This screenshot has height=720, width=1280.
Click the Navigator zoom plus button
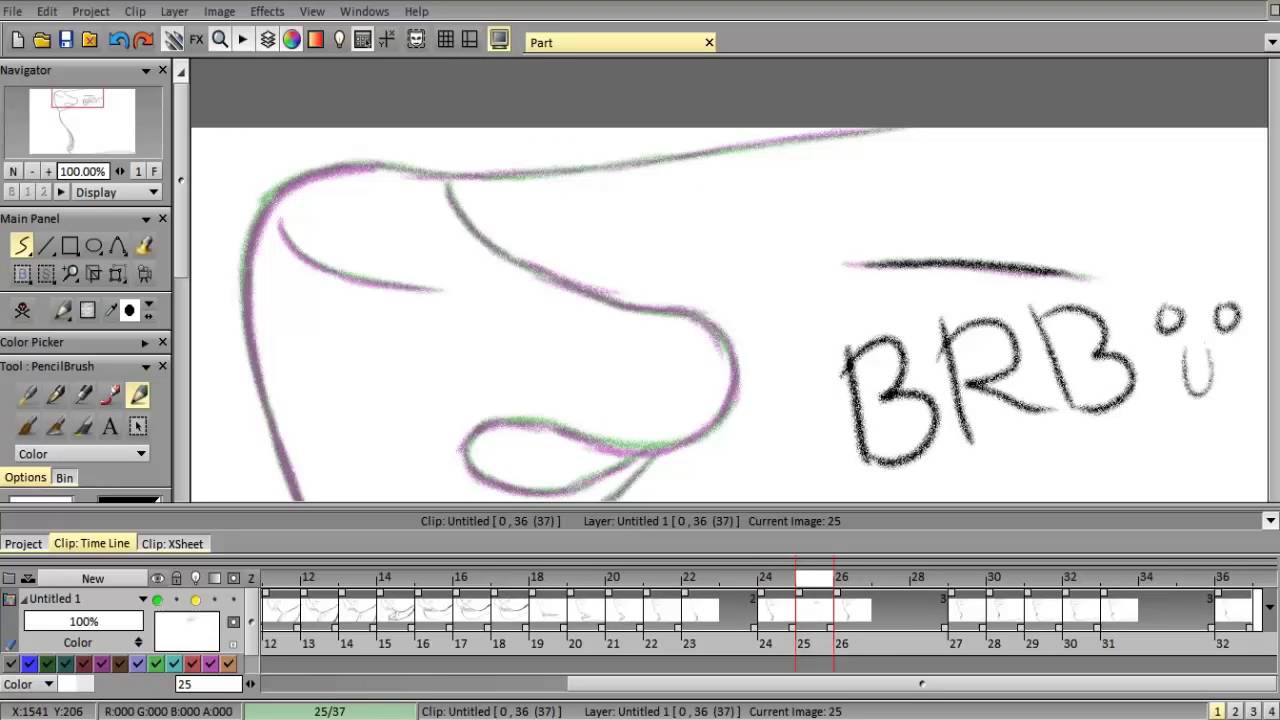(47, 172)
